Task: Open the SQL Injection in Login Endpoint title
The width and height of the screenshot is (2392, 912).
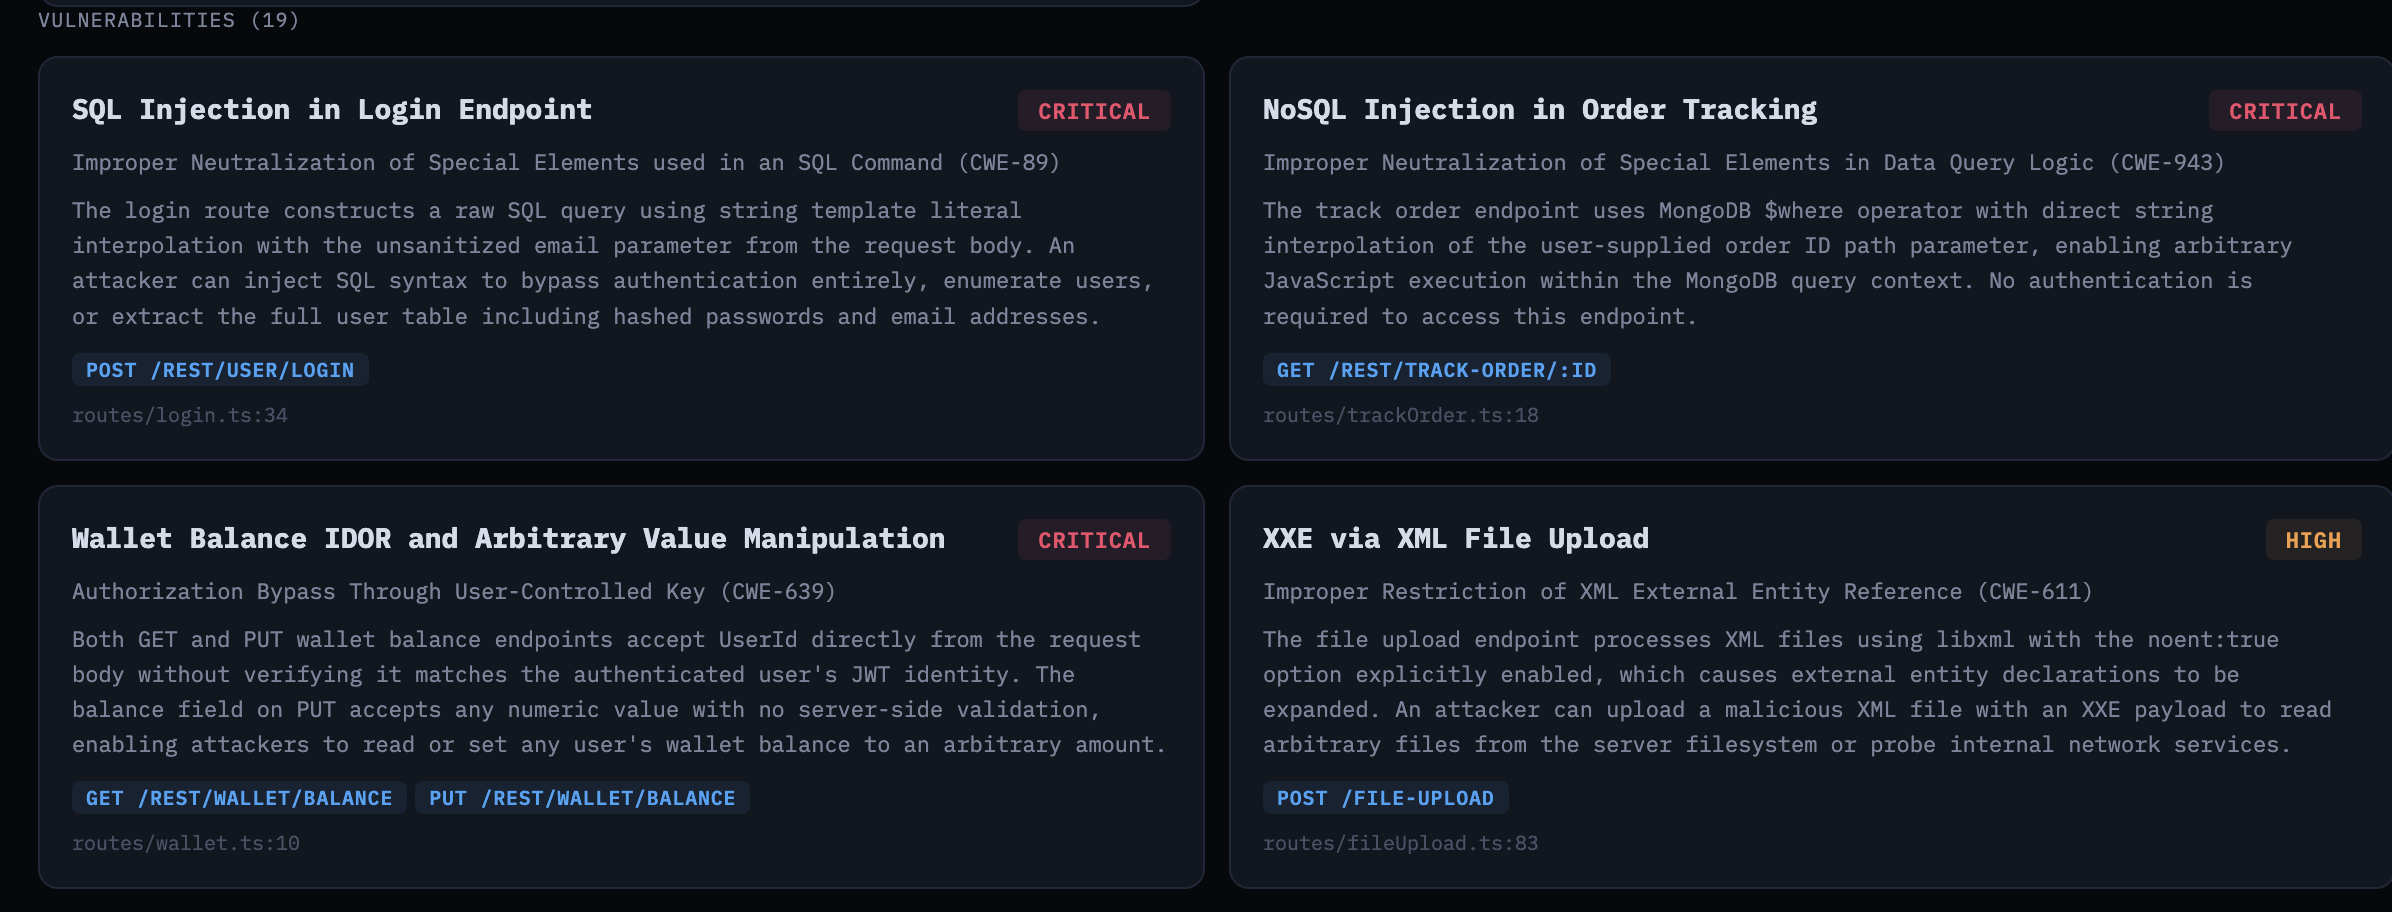Action: click(332, 110)
